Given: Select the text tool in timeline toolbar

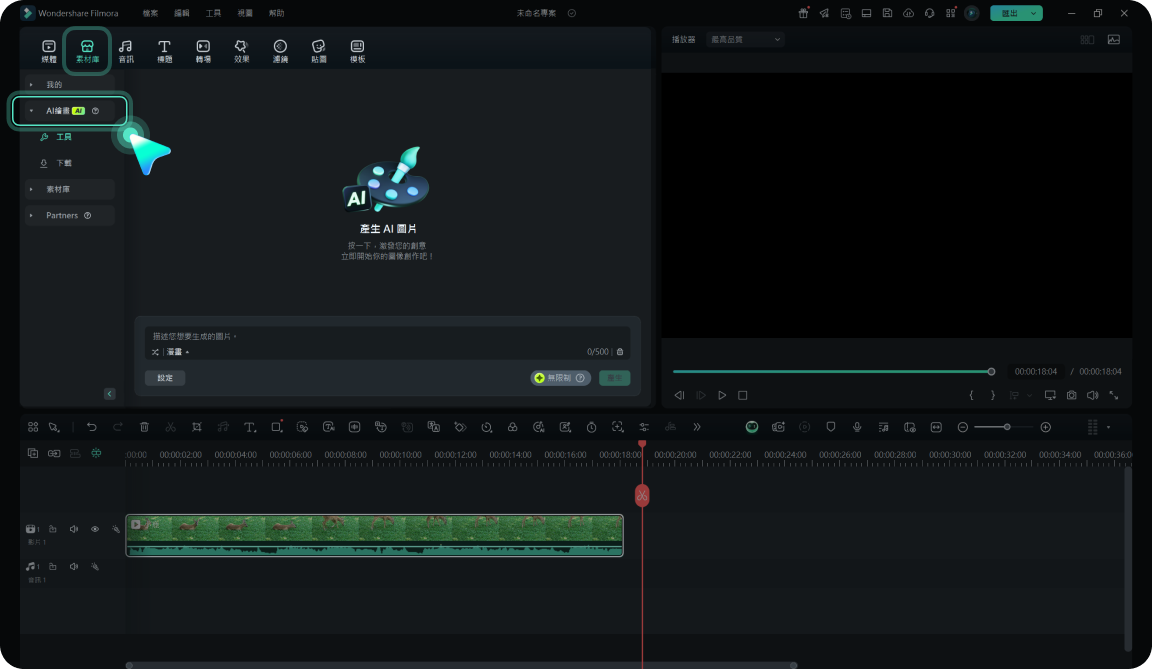Looking at the screenshot, I should point(250,427).
